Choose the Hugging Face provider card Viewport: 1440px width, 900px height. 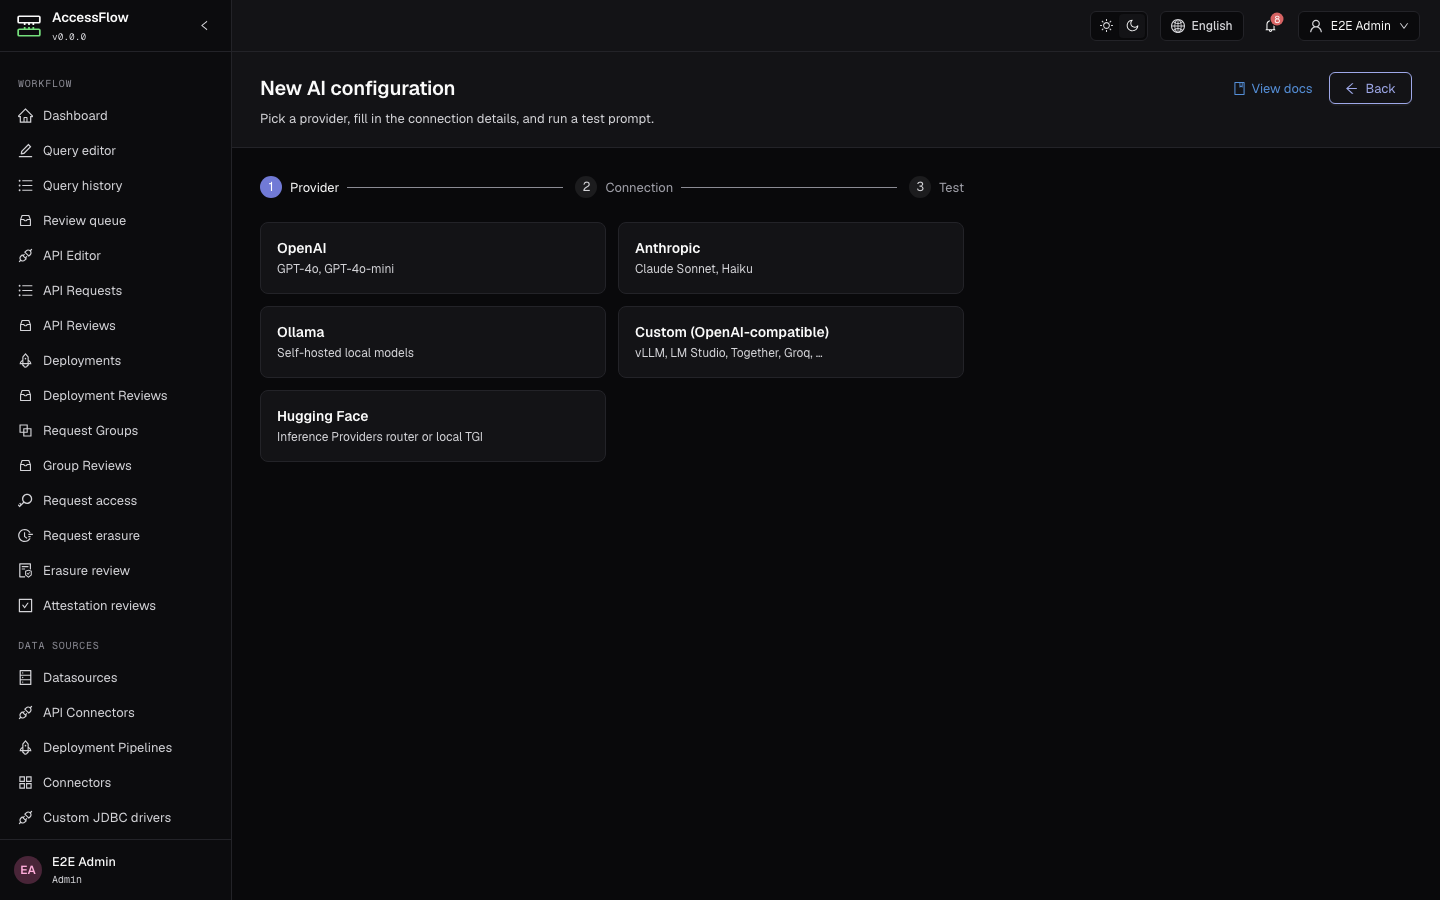click(x=433, y=426)
